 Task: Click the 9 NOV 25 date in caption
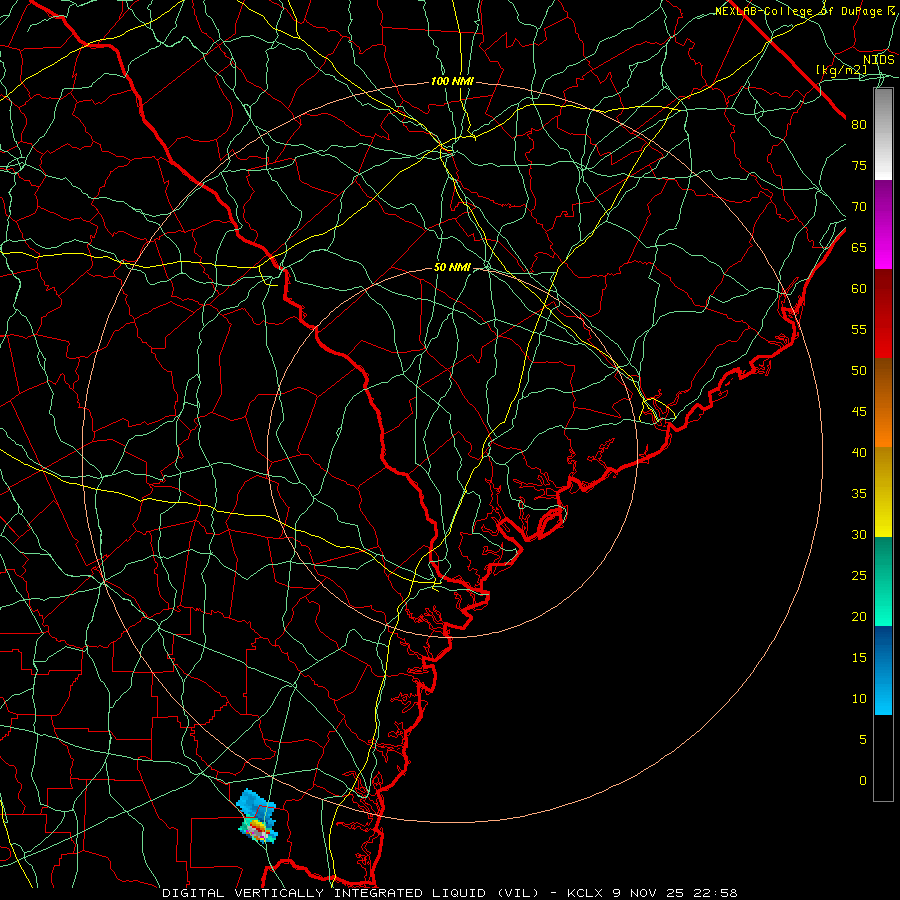(649, 893)
